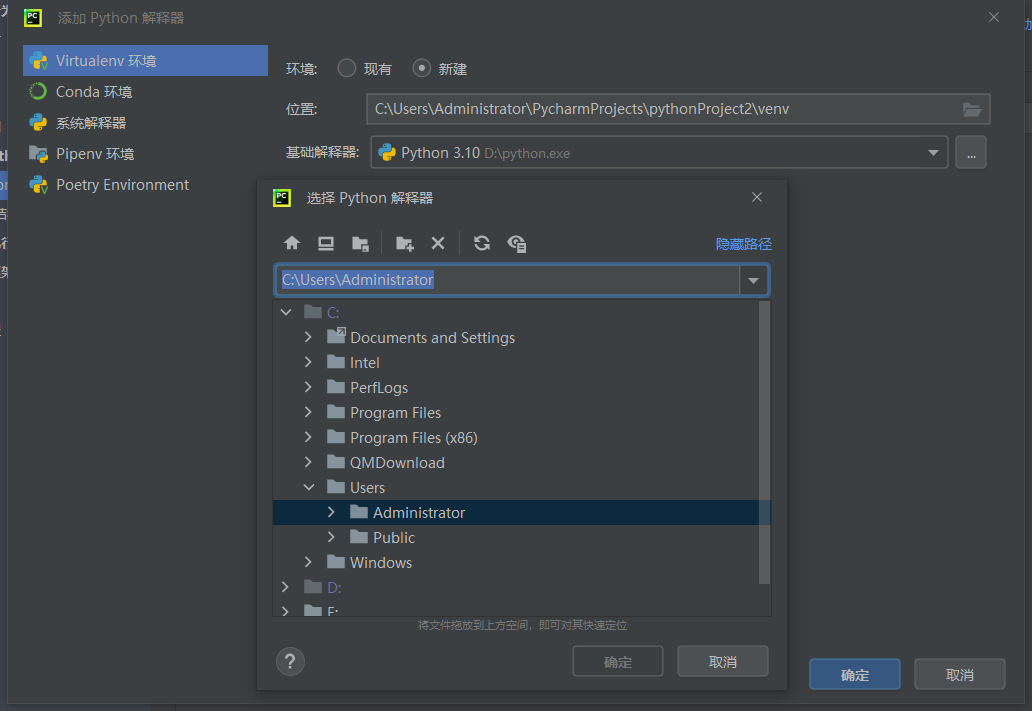
Task: Click 确定 in the interpreter chooser dialog
Action: coord(617,661)
